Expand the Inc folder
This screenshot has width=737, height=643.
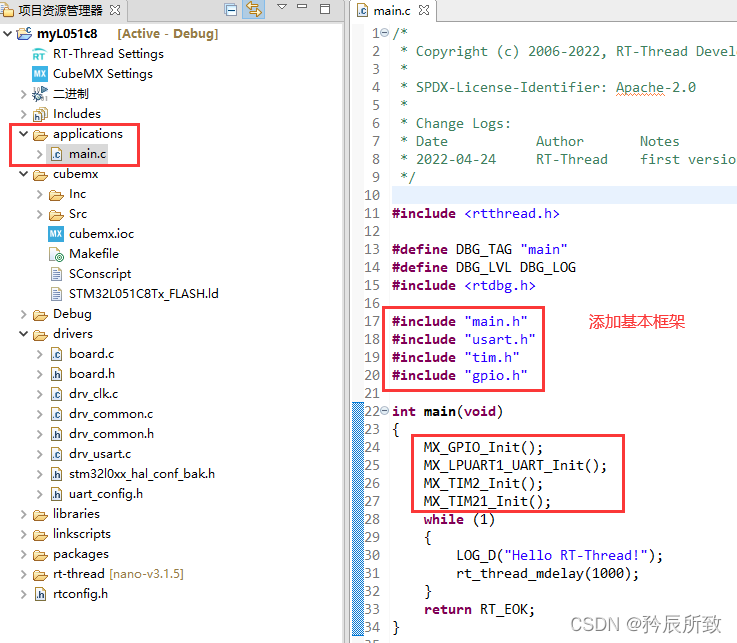(x=39, y=195)
